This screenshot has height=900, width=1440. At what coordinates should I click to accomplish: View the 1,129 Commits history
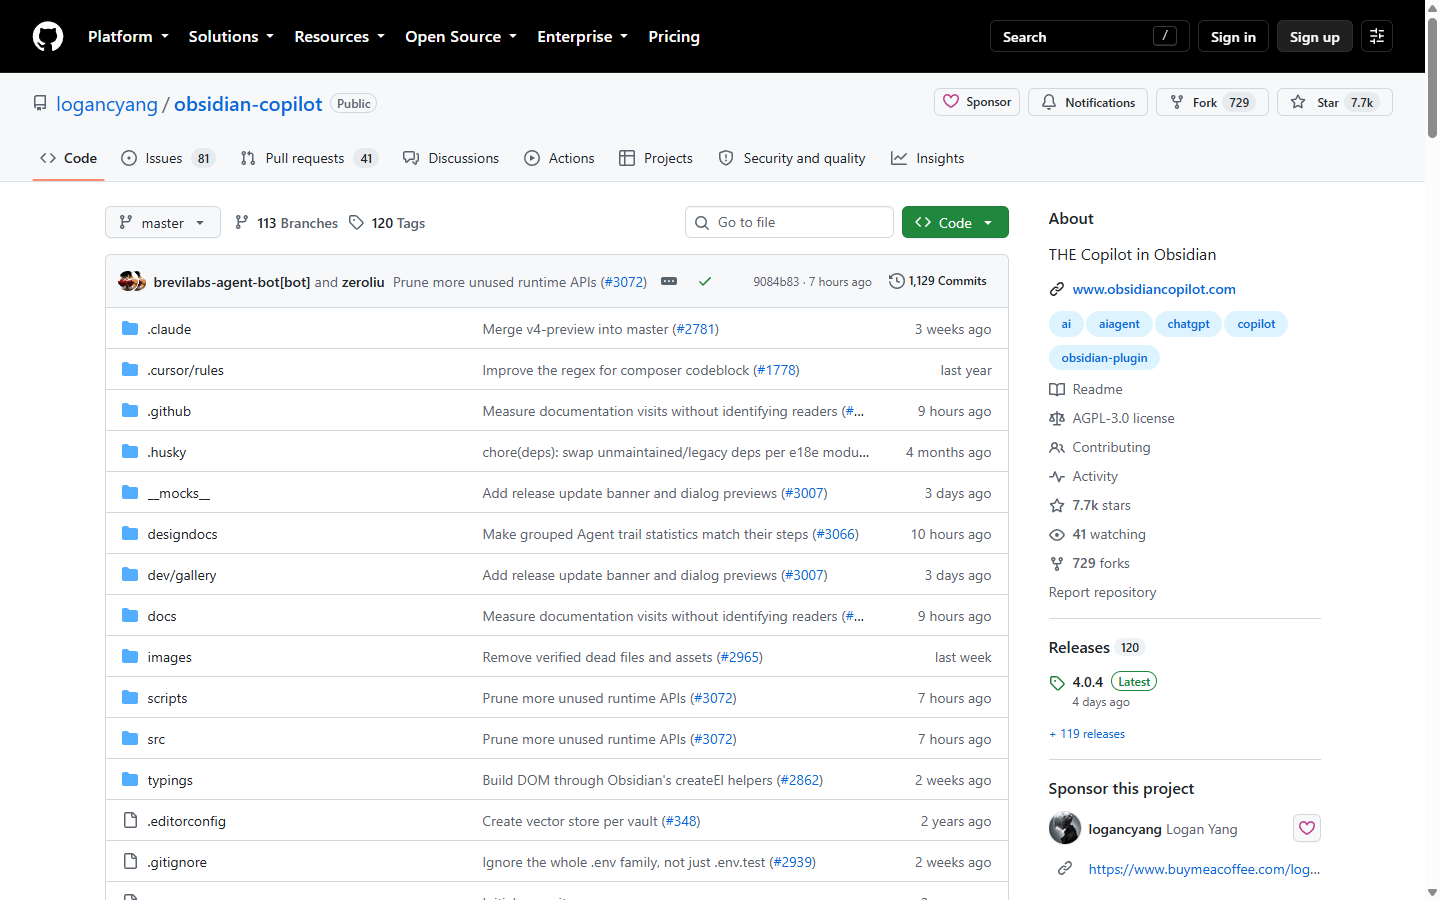(x=938, y=281)
